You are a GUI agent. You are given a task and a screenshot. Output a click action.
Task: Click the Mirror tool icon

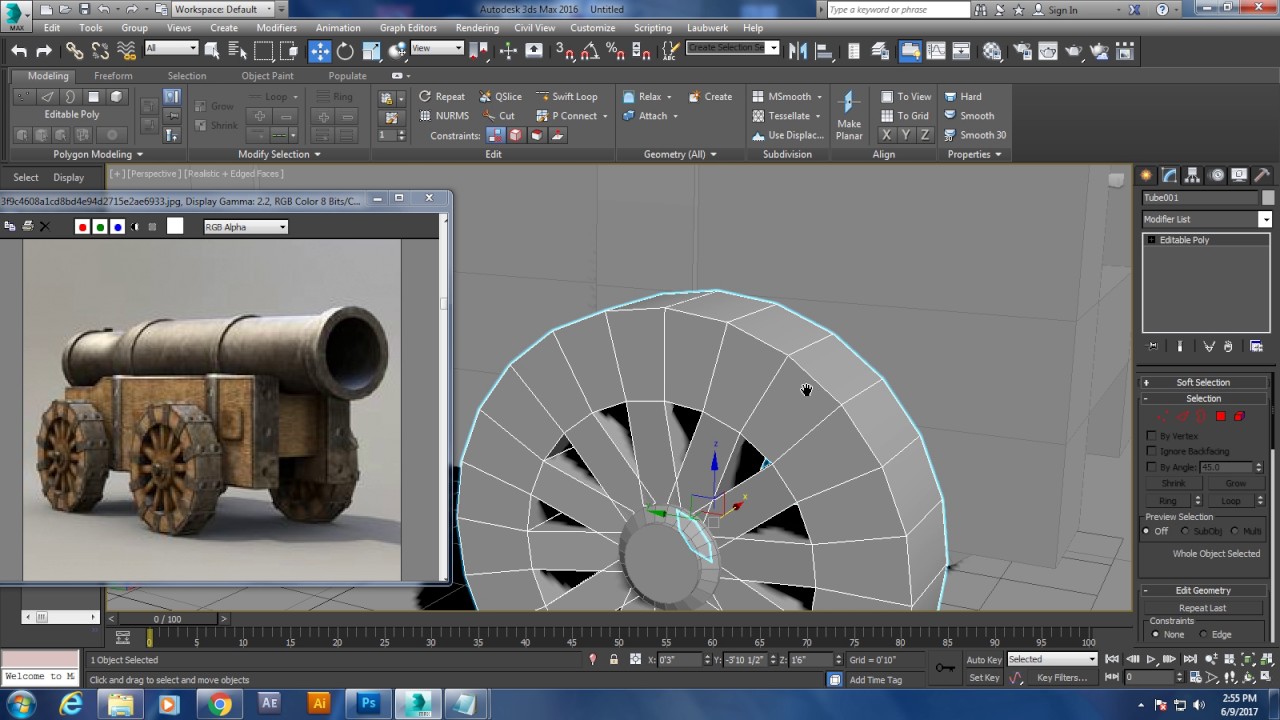798,51
